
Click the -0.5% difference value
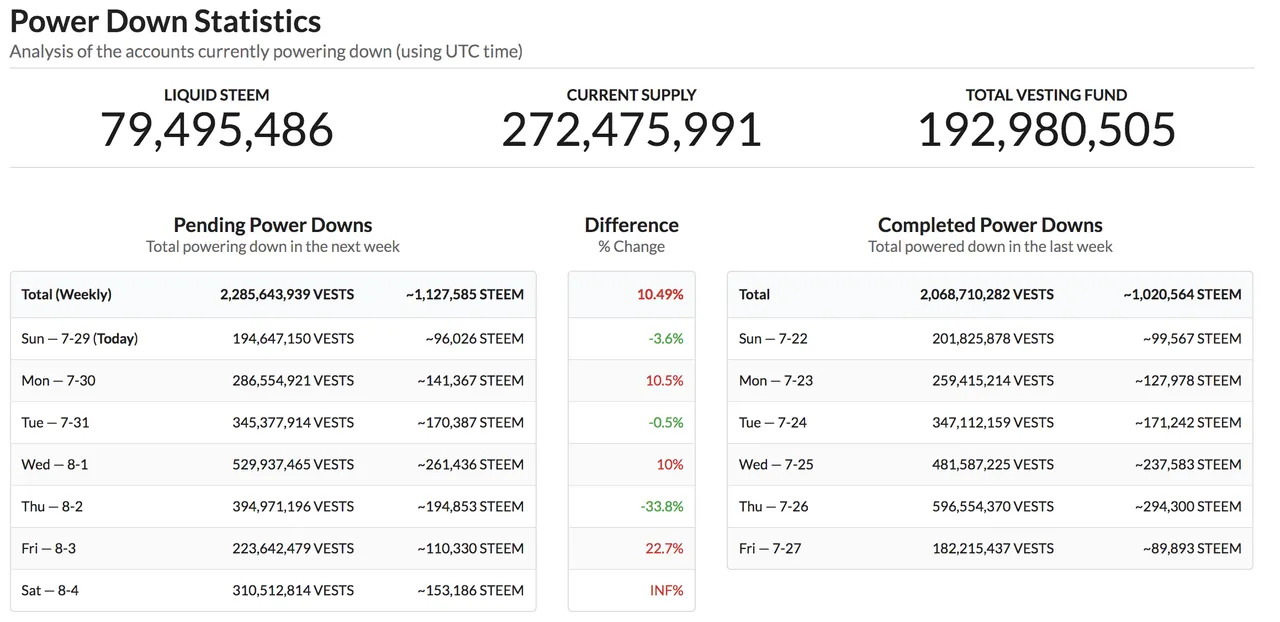tap(666, 422)
